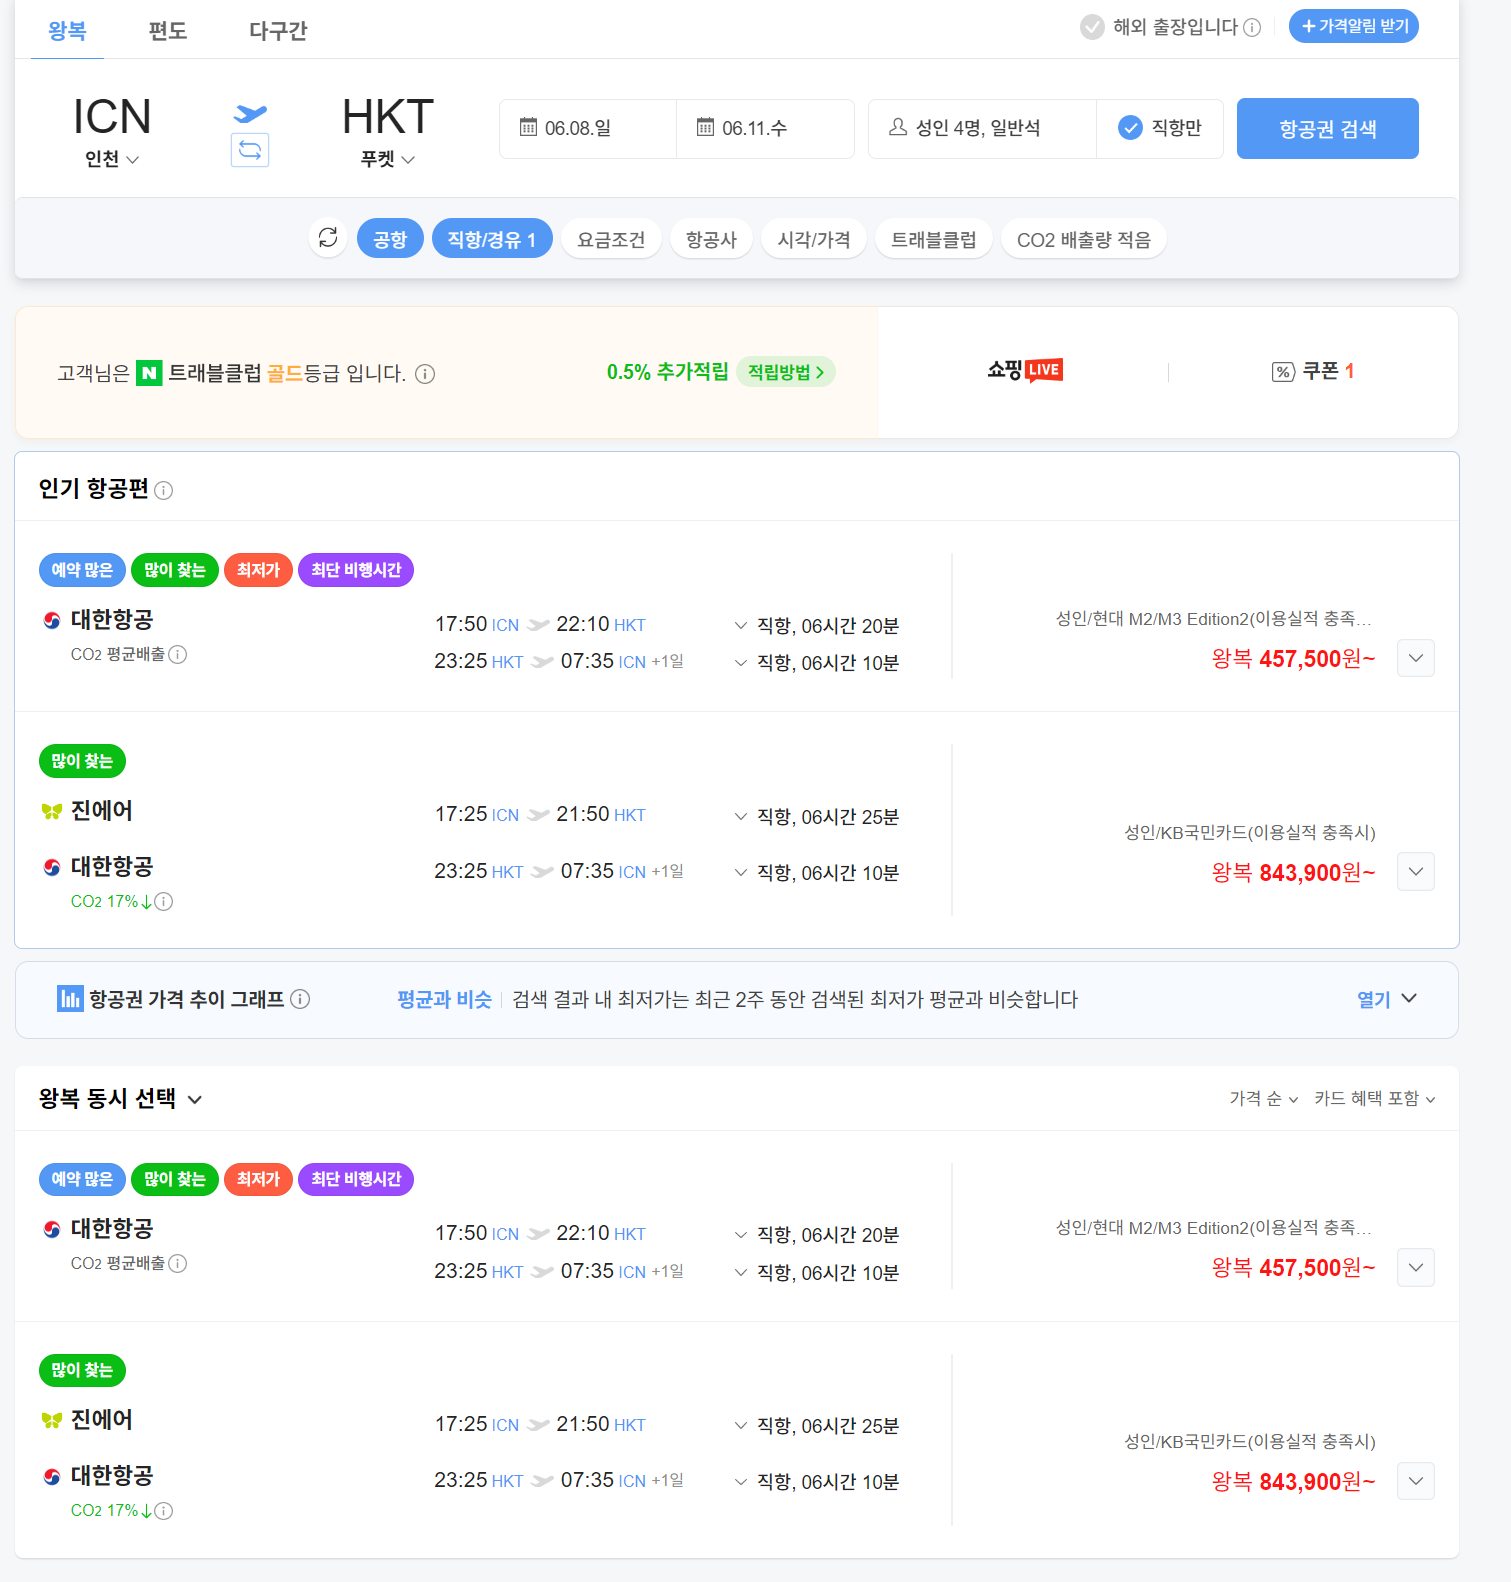Viewport: 1511px width, 1582px height.
Task: Open the 시각/가격 filter
Action: [814, 239]
